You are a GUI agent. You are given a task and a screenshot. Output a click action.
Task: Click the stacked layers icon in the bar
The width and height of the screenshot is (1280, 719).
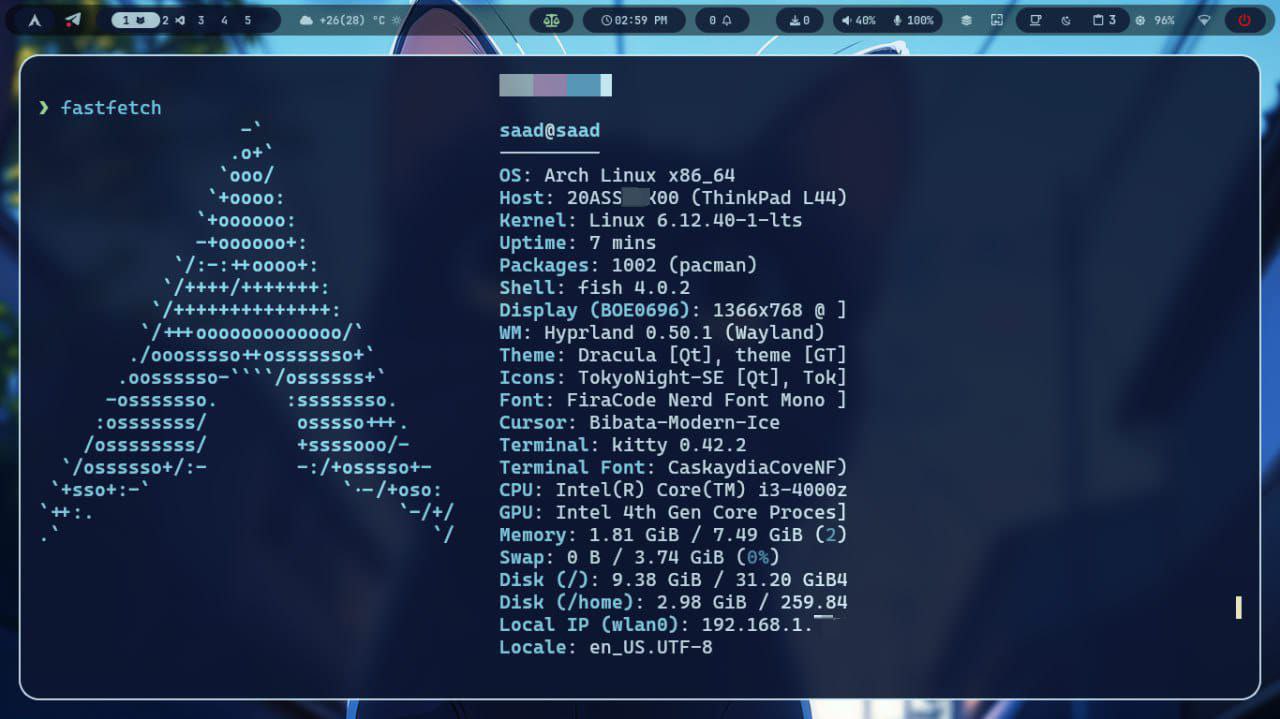pyautogui.click(x=966, y=20)
